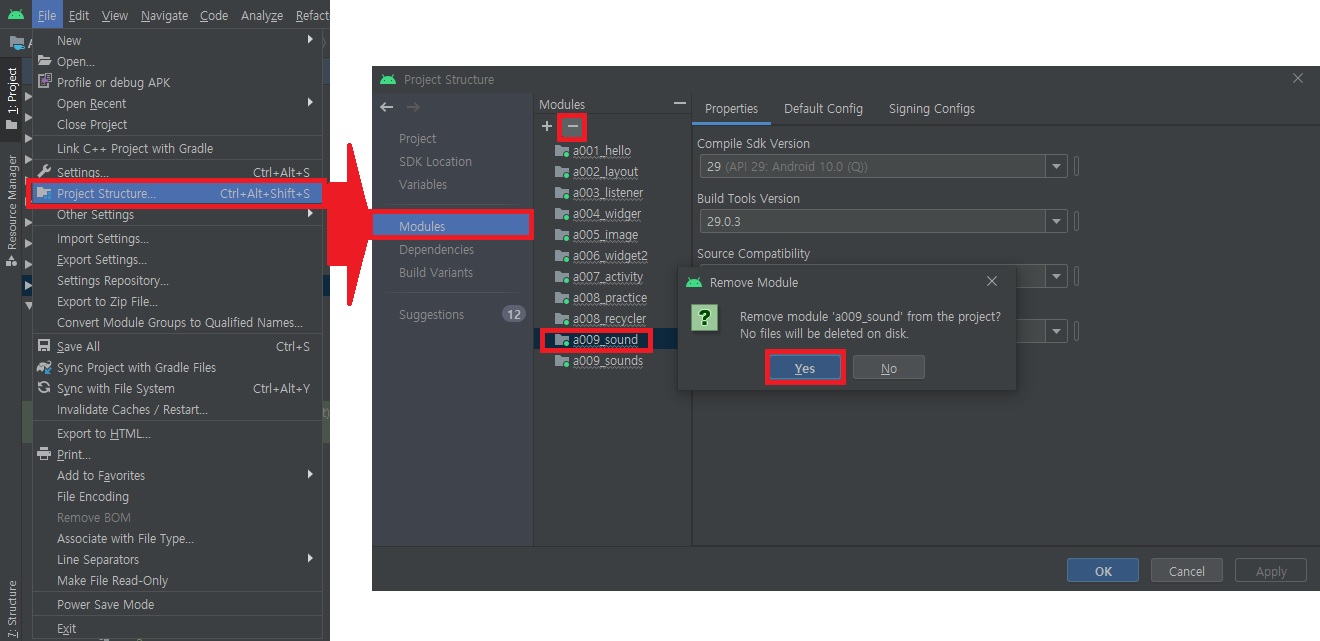This screenshot has height=641, width=1320.
Task: Remove module with the minus icon
Action: click(x=573, y=127)
